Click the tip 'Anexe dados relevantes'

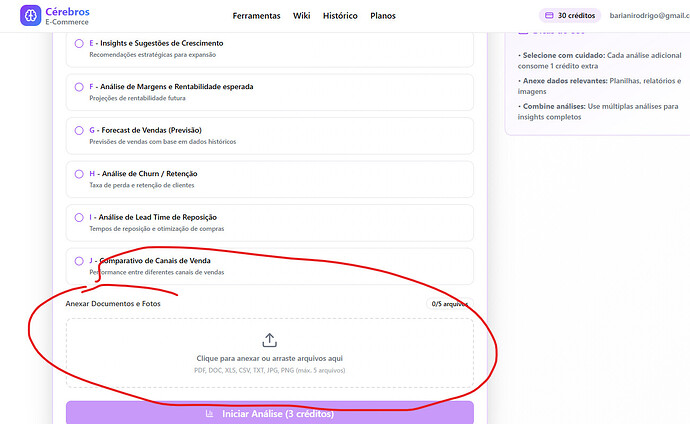coord(599,86)
